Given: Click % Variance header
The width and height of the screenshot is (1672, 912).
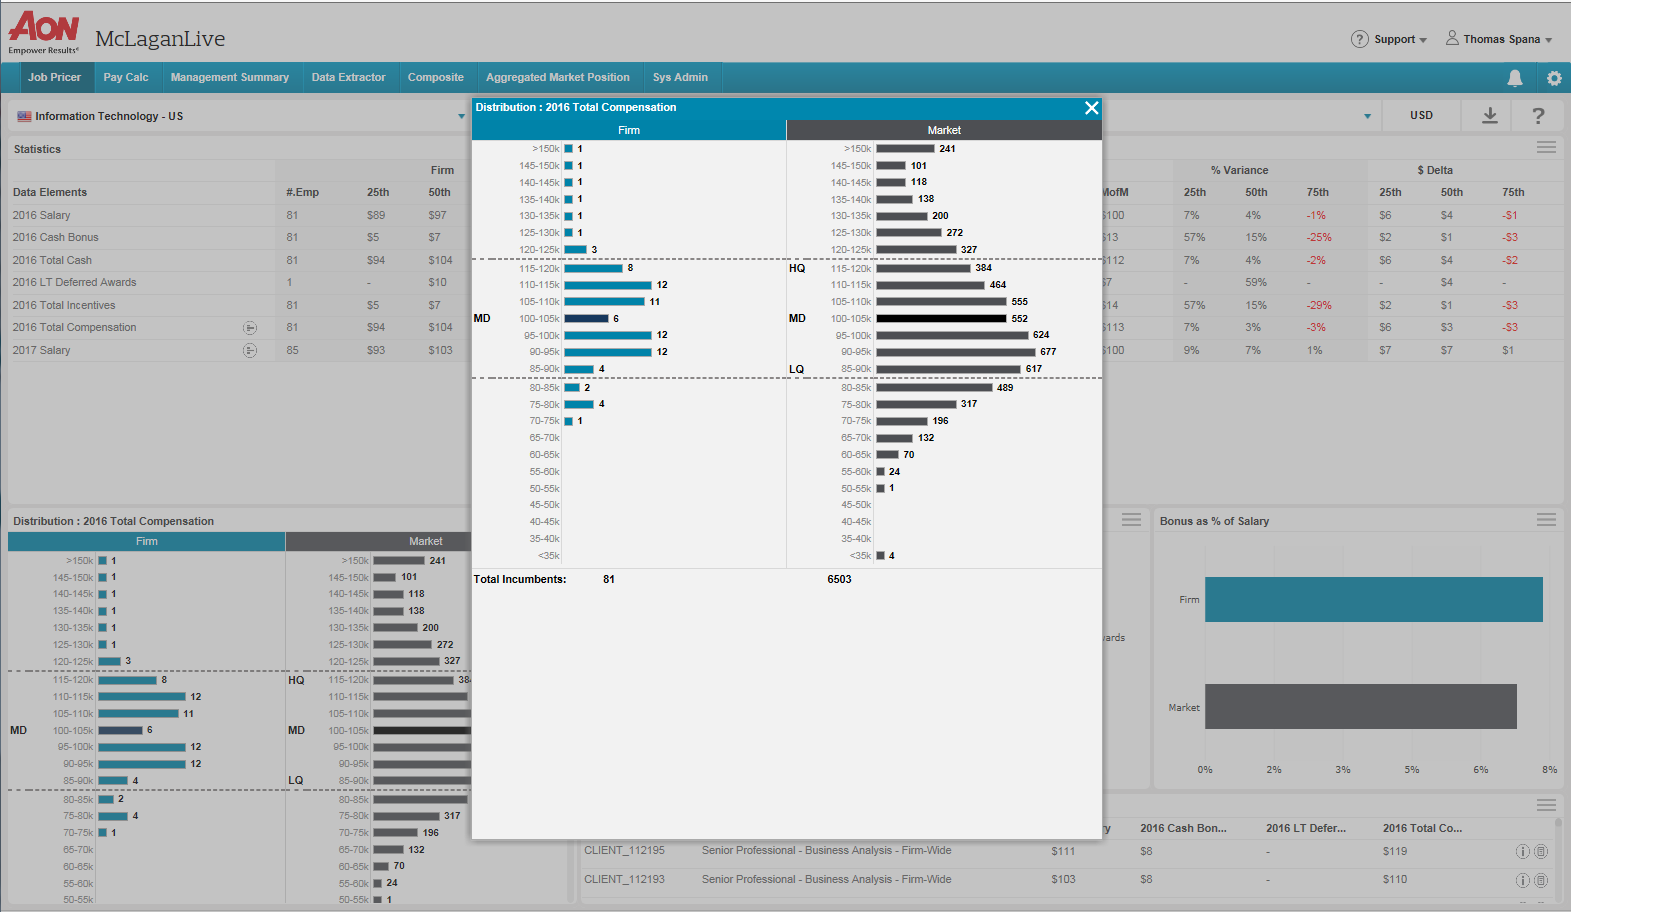Looking at the screenshot, I should [x=1239, y=170].
